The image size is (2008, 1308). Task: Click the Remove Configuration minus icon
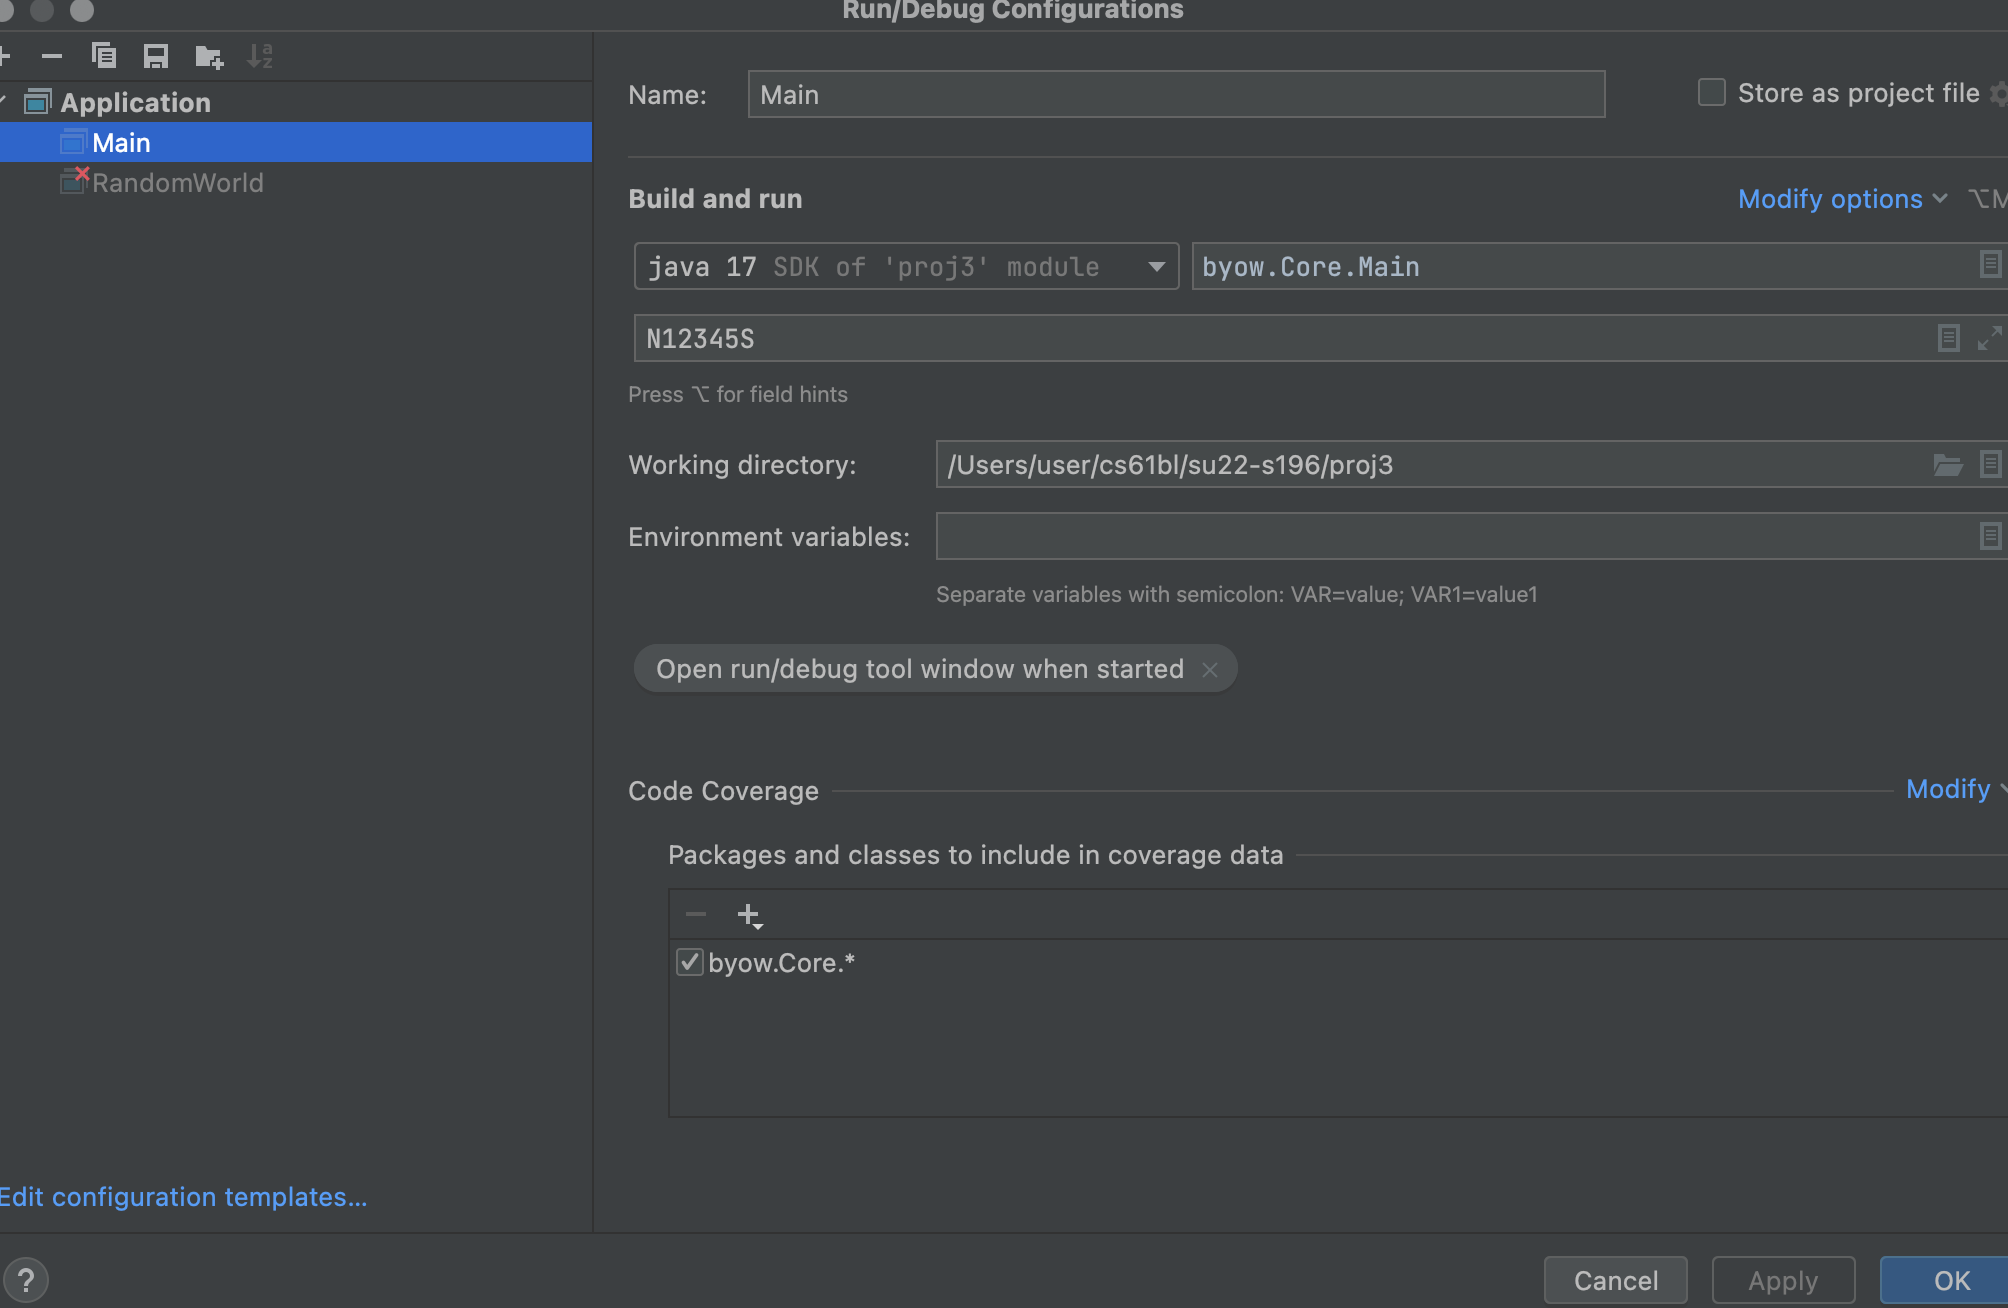(x=52, y=56)
